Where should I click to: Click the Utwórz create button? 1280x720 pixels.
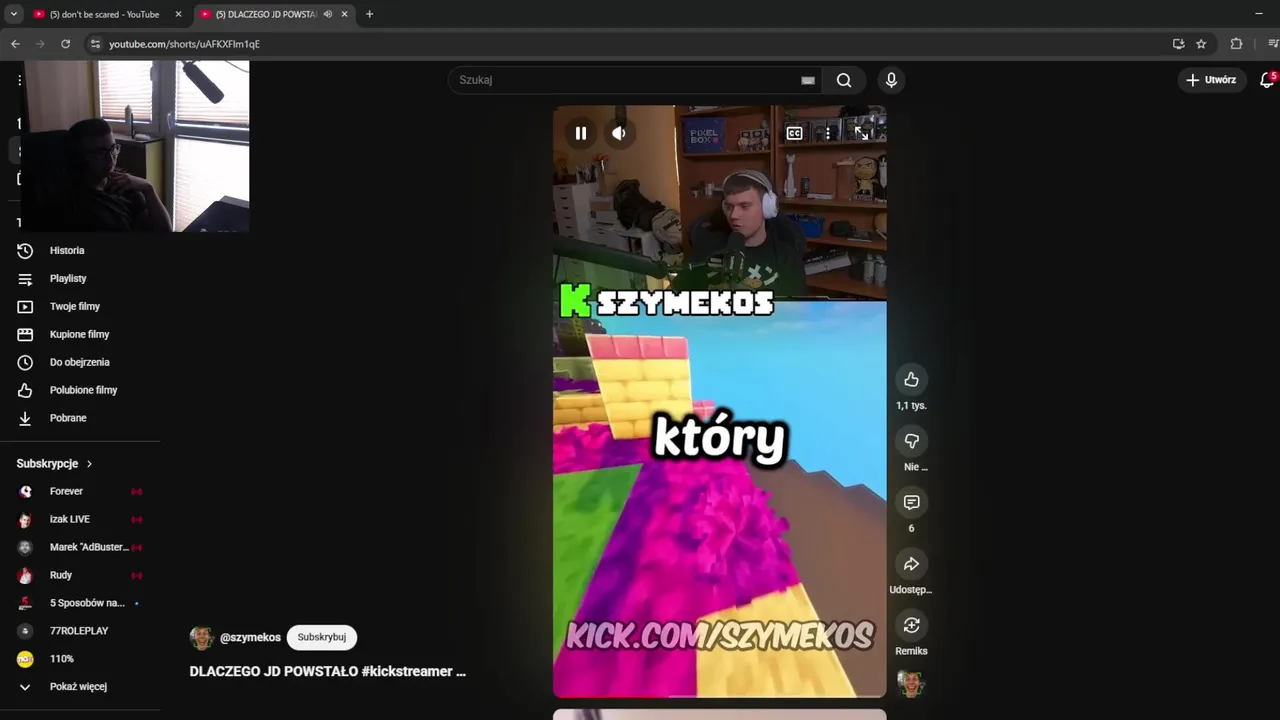click(1211, 80)
